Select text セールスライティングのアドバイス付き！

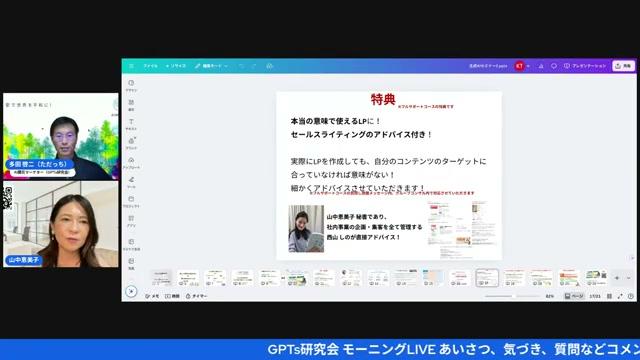361,135
